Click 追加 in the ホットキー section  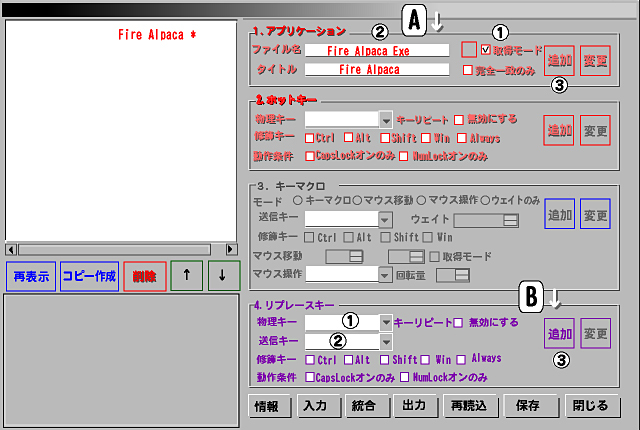tap(559, 131)
